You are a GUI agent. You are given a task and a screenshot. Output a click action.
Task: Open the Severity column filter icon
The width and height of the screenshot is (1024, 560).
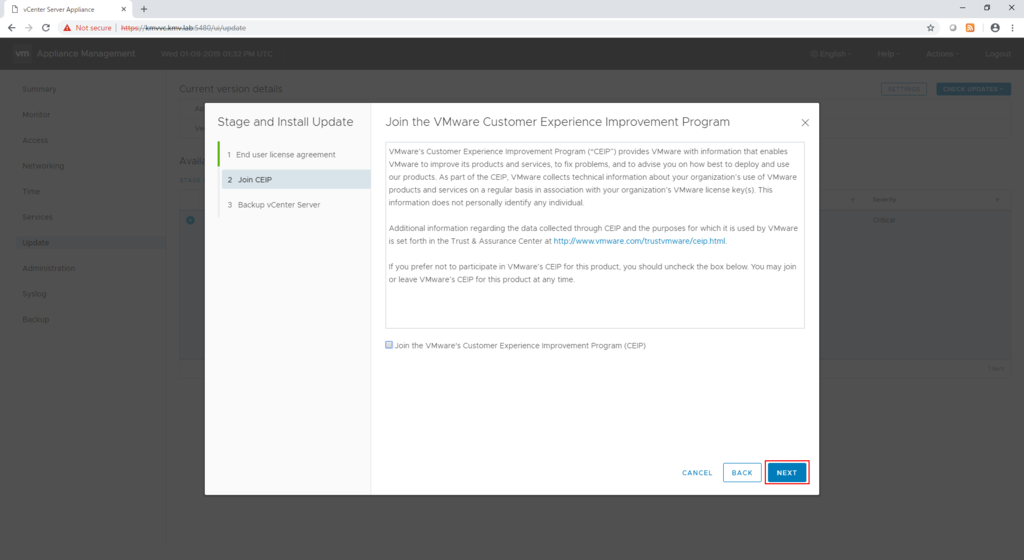(997, 200)
